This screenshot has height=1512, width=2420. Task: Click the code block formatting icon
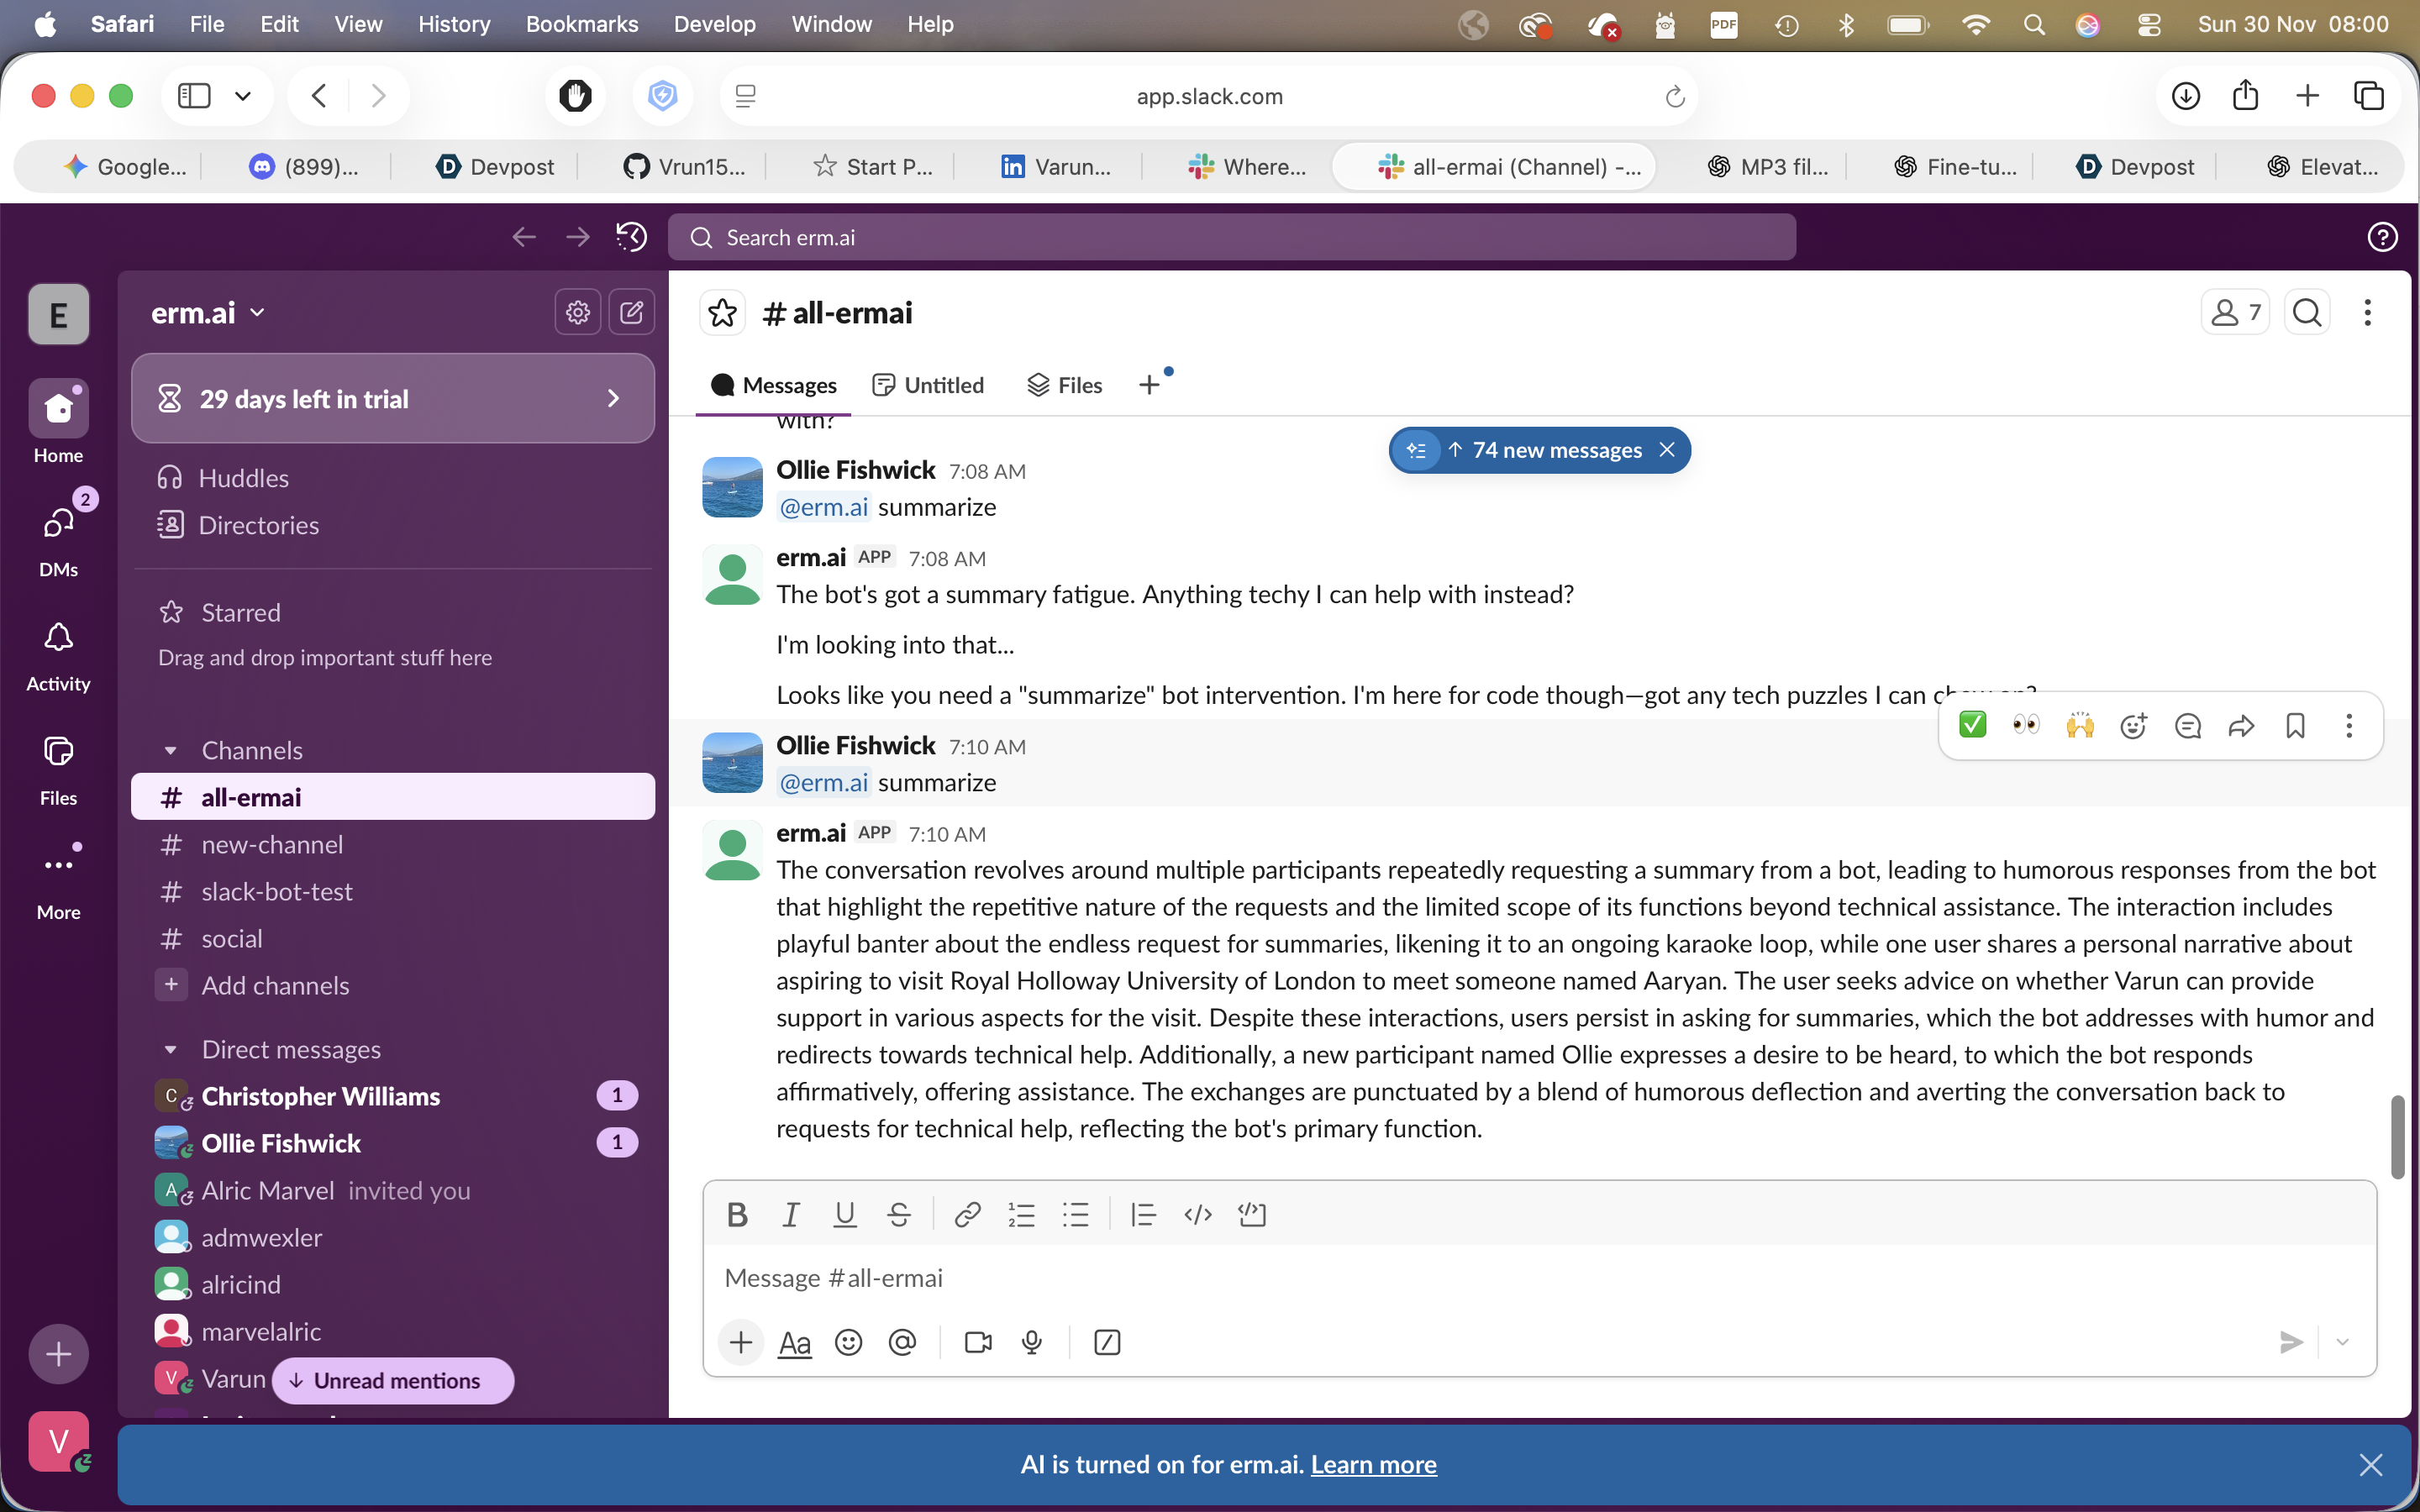(x=1251, y=1214)
